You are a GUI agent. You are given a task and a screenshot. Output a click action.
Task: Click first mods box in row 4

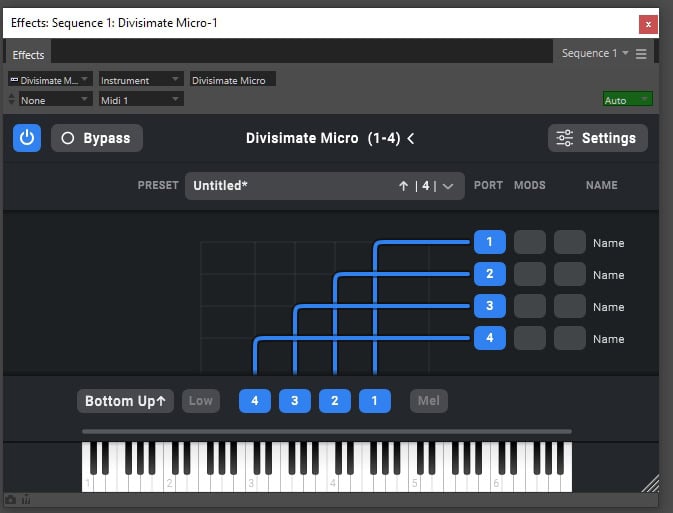pos(530,338)
